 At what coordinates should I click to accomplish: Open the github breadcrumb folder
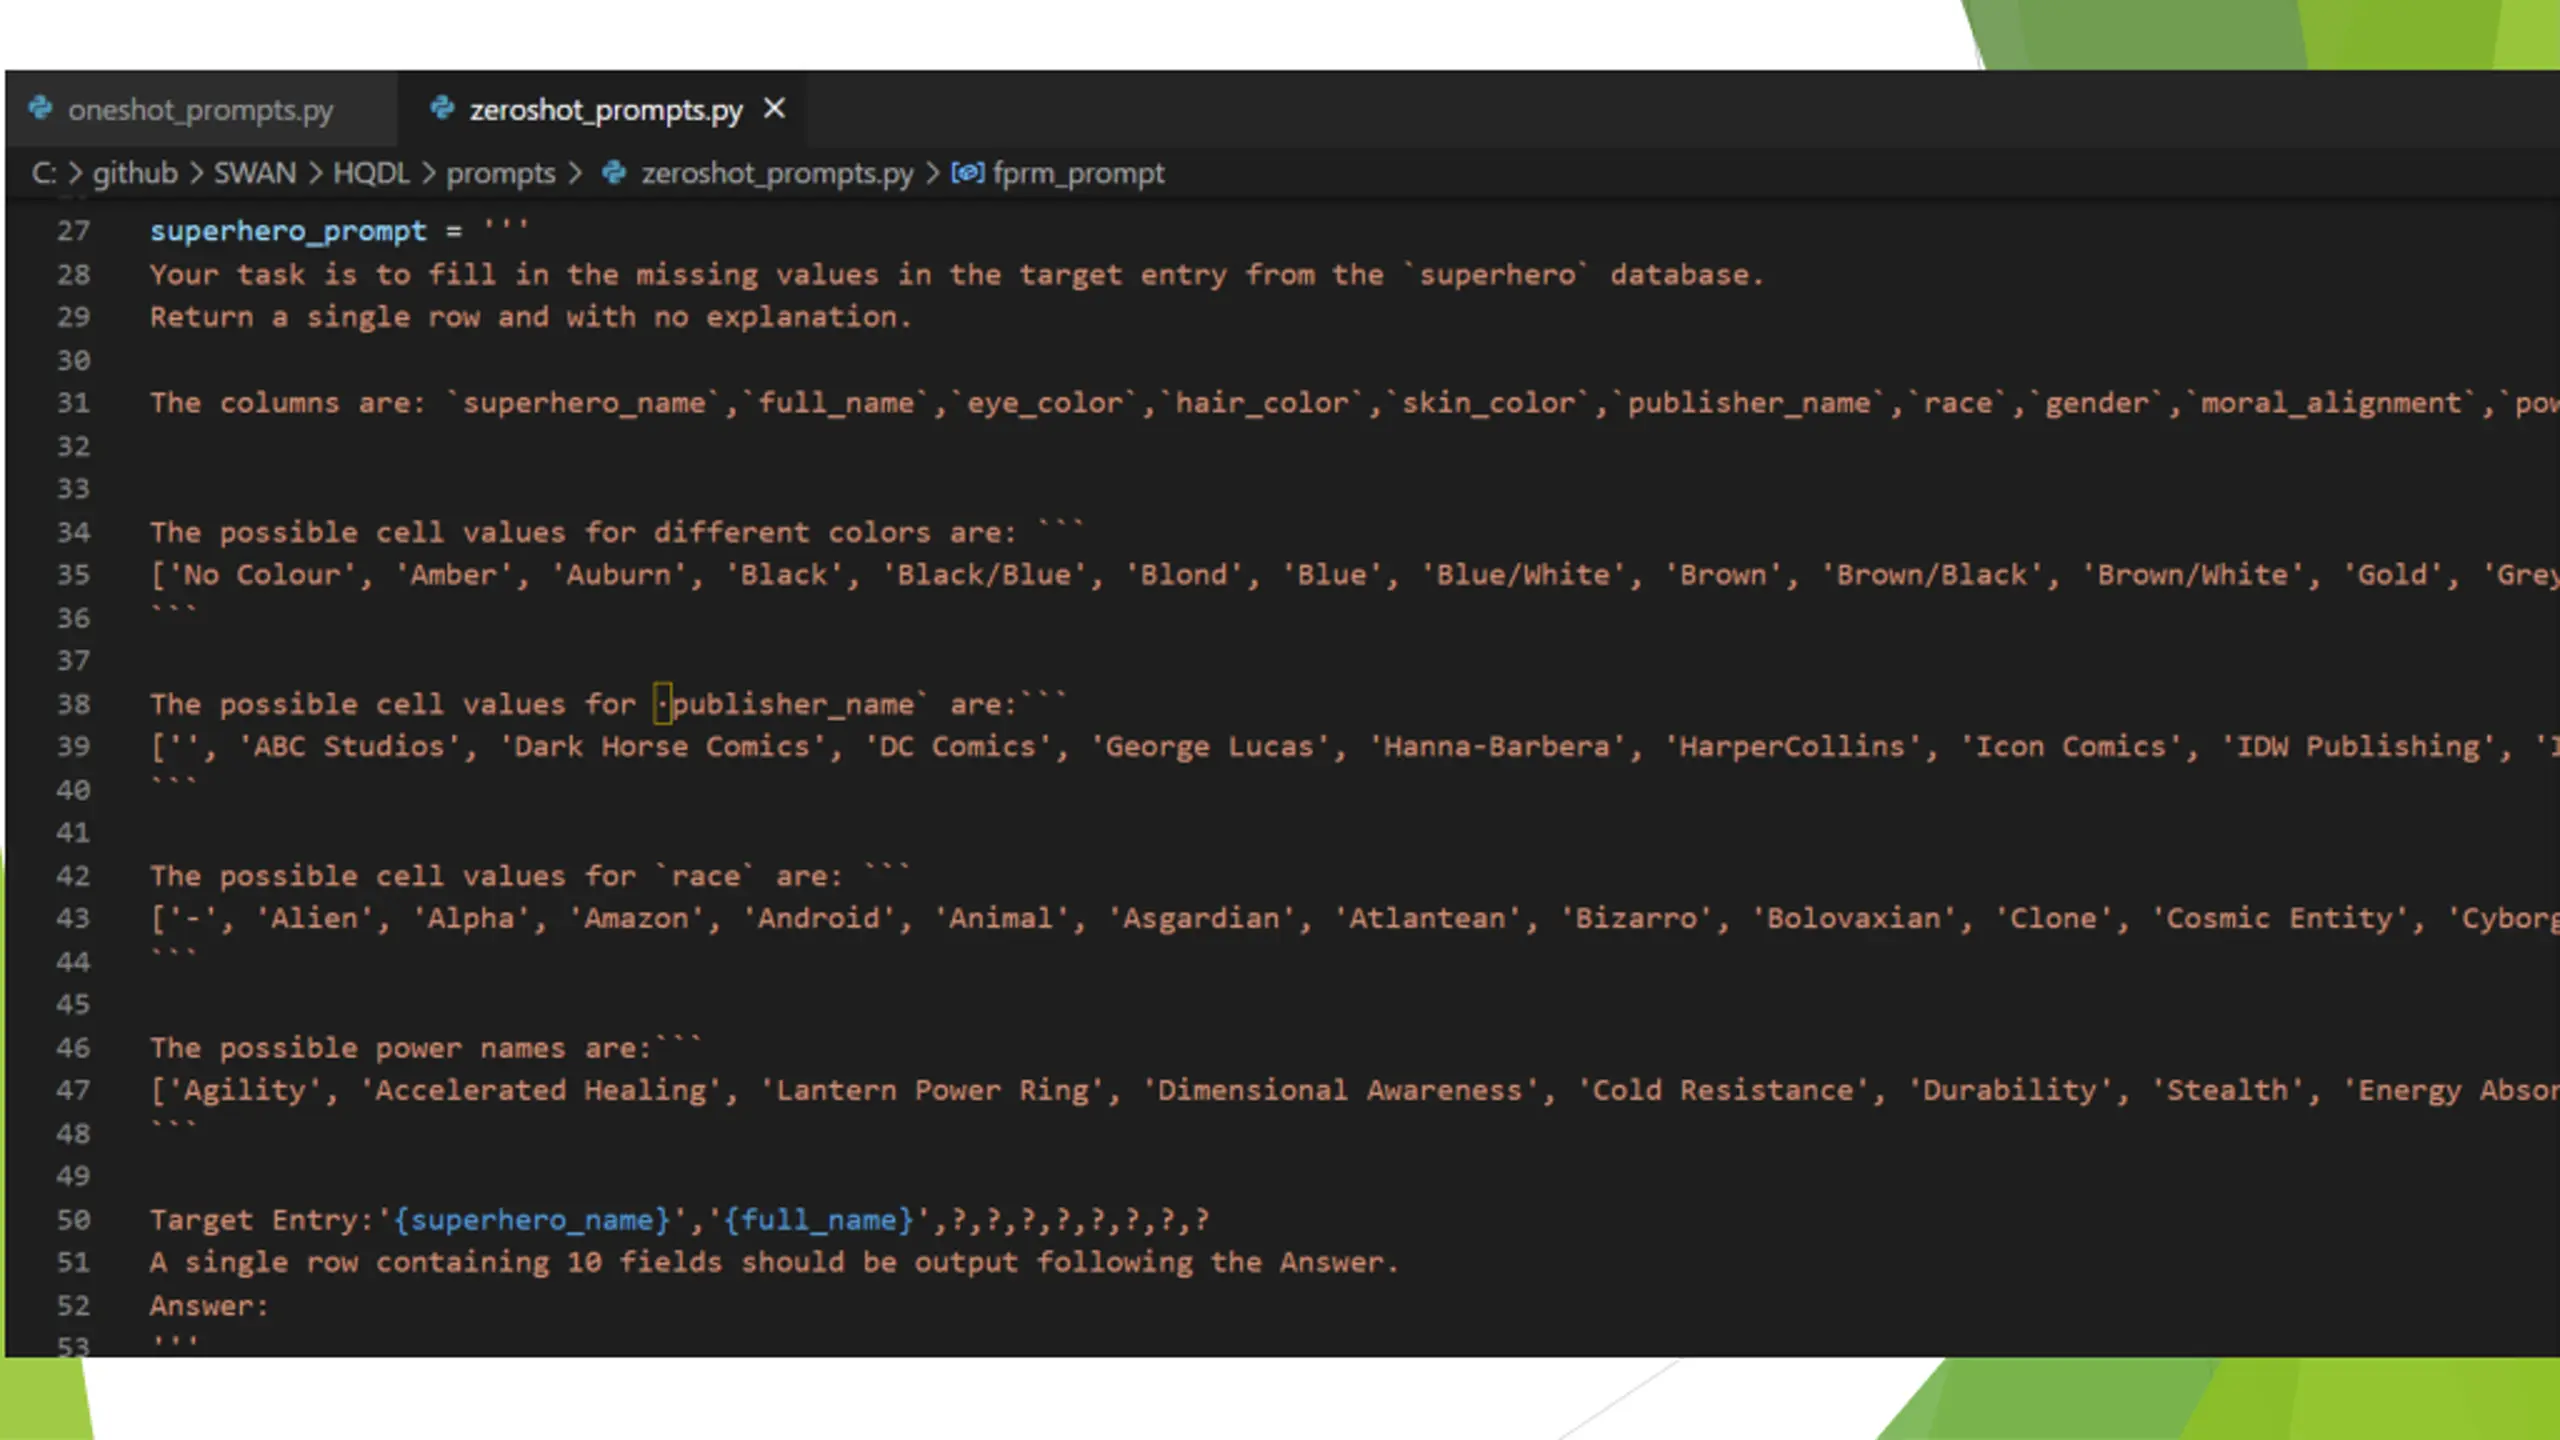135,173
